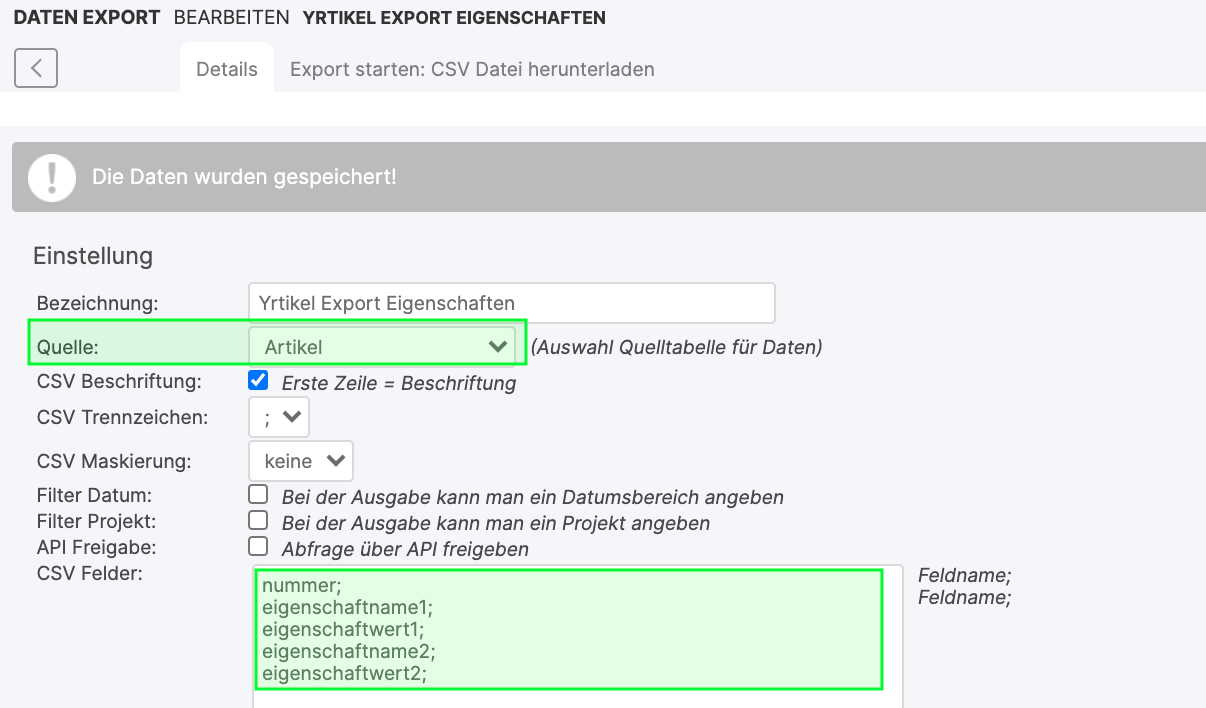The image size is (1206, 708).
Task: Click the nummer; line in CSV Felder
Action: (x=301, y=586)
